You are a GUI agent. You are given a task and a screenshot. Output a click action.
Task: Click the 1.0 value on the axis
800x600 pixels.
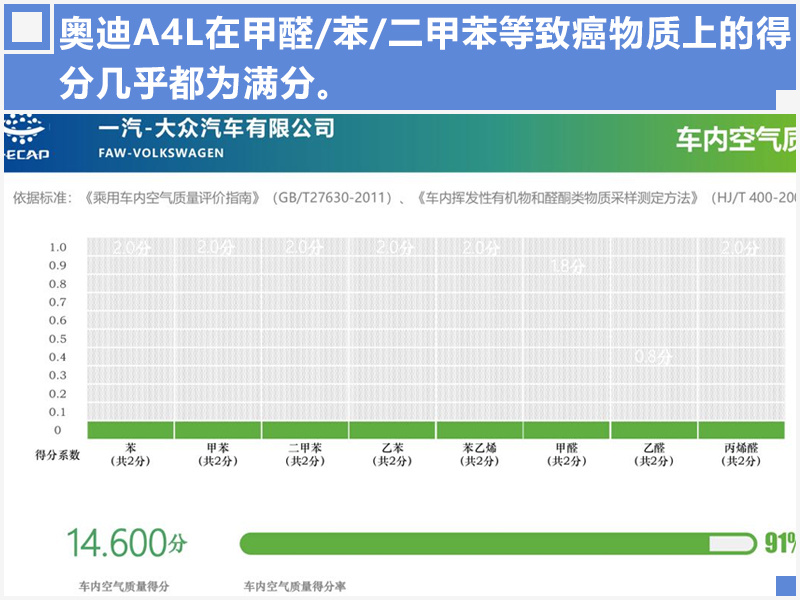click(x=58, y=247)
